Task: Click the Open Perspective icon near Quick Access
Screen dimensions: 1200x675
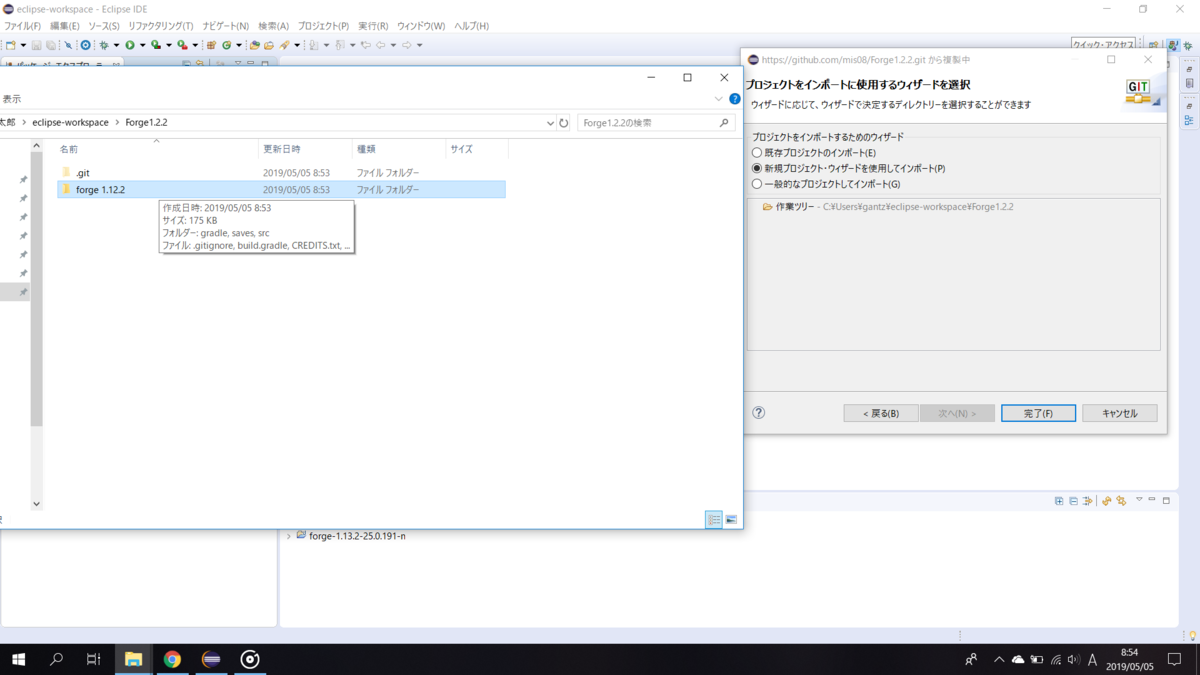Action: [1155, 44]
